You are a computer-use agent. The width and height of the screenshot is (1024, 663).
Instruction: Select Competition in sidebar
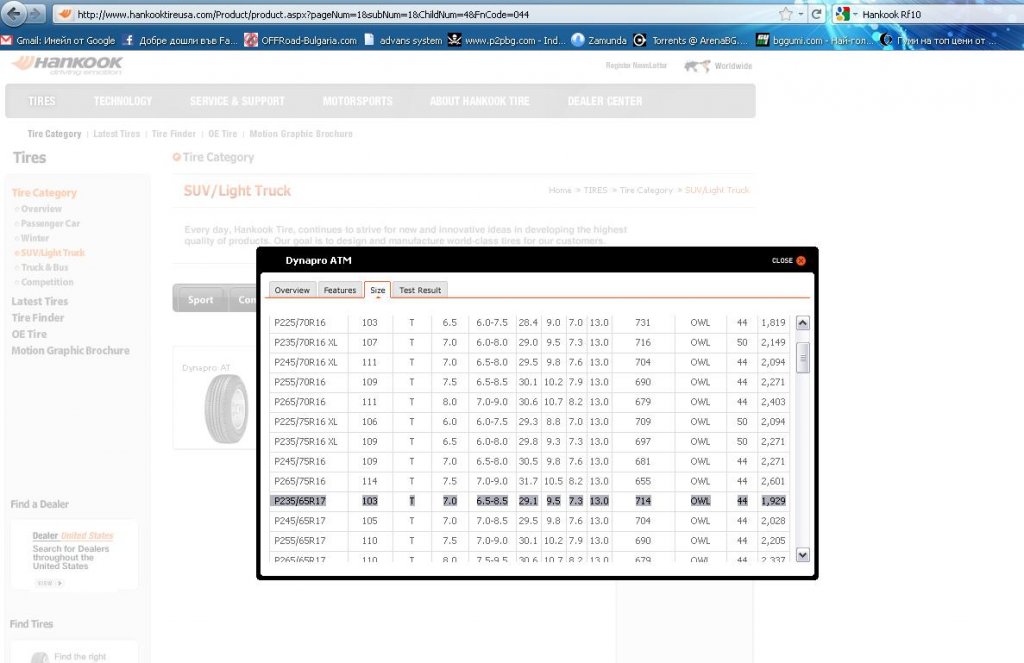pyautogui.click(x=46, y=282)
